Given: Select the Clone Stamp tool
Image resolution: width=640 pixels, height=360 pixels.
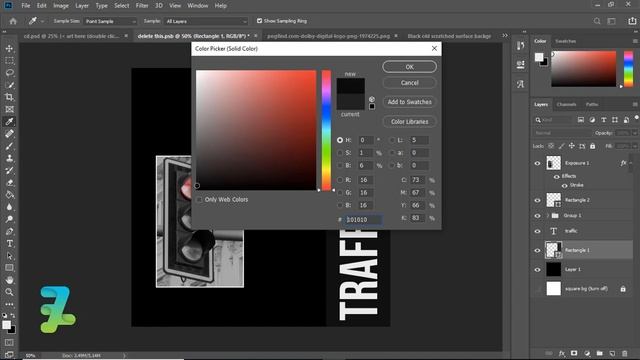Looking at the screenshot, I should (x=9, y=158).
